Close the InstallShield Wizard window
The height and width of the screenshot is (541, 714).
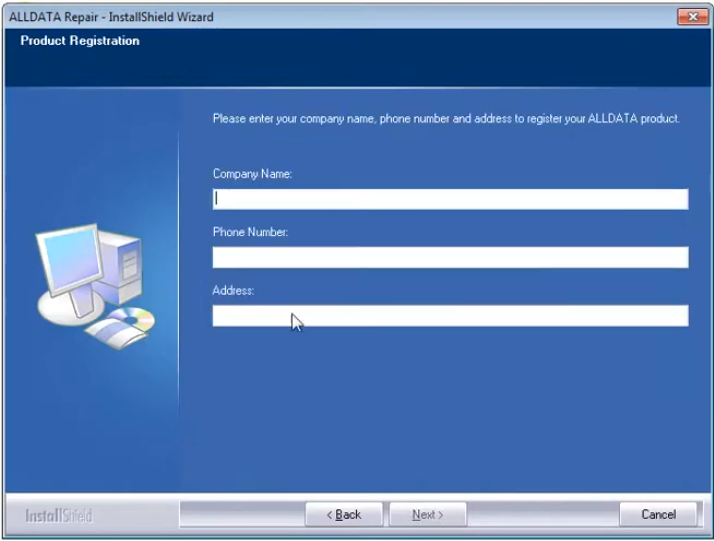pos(692,17)
